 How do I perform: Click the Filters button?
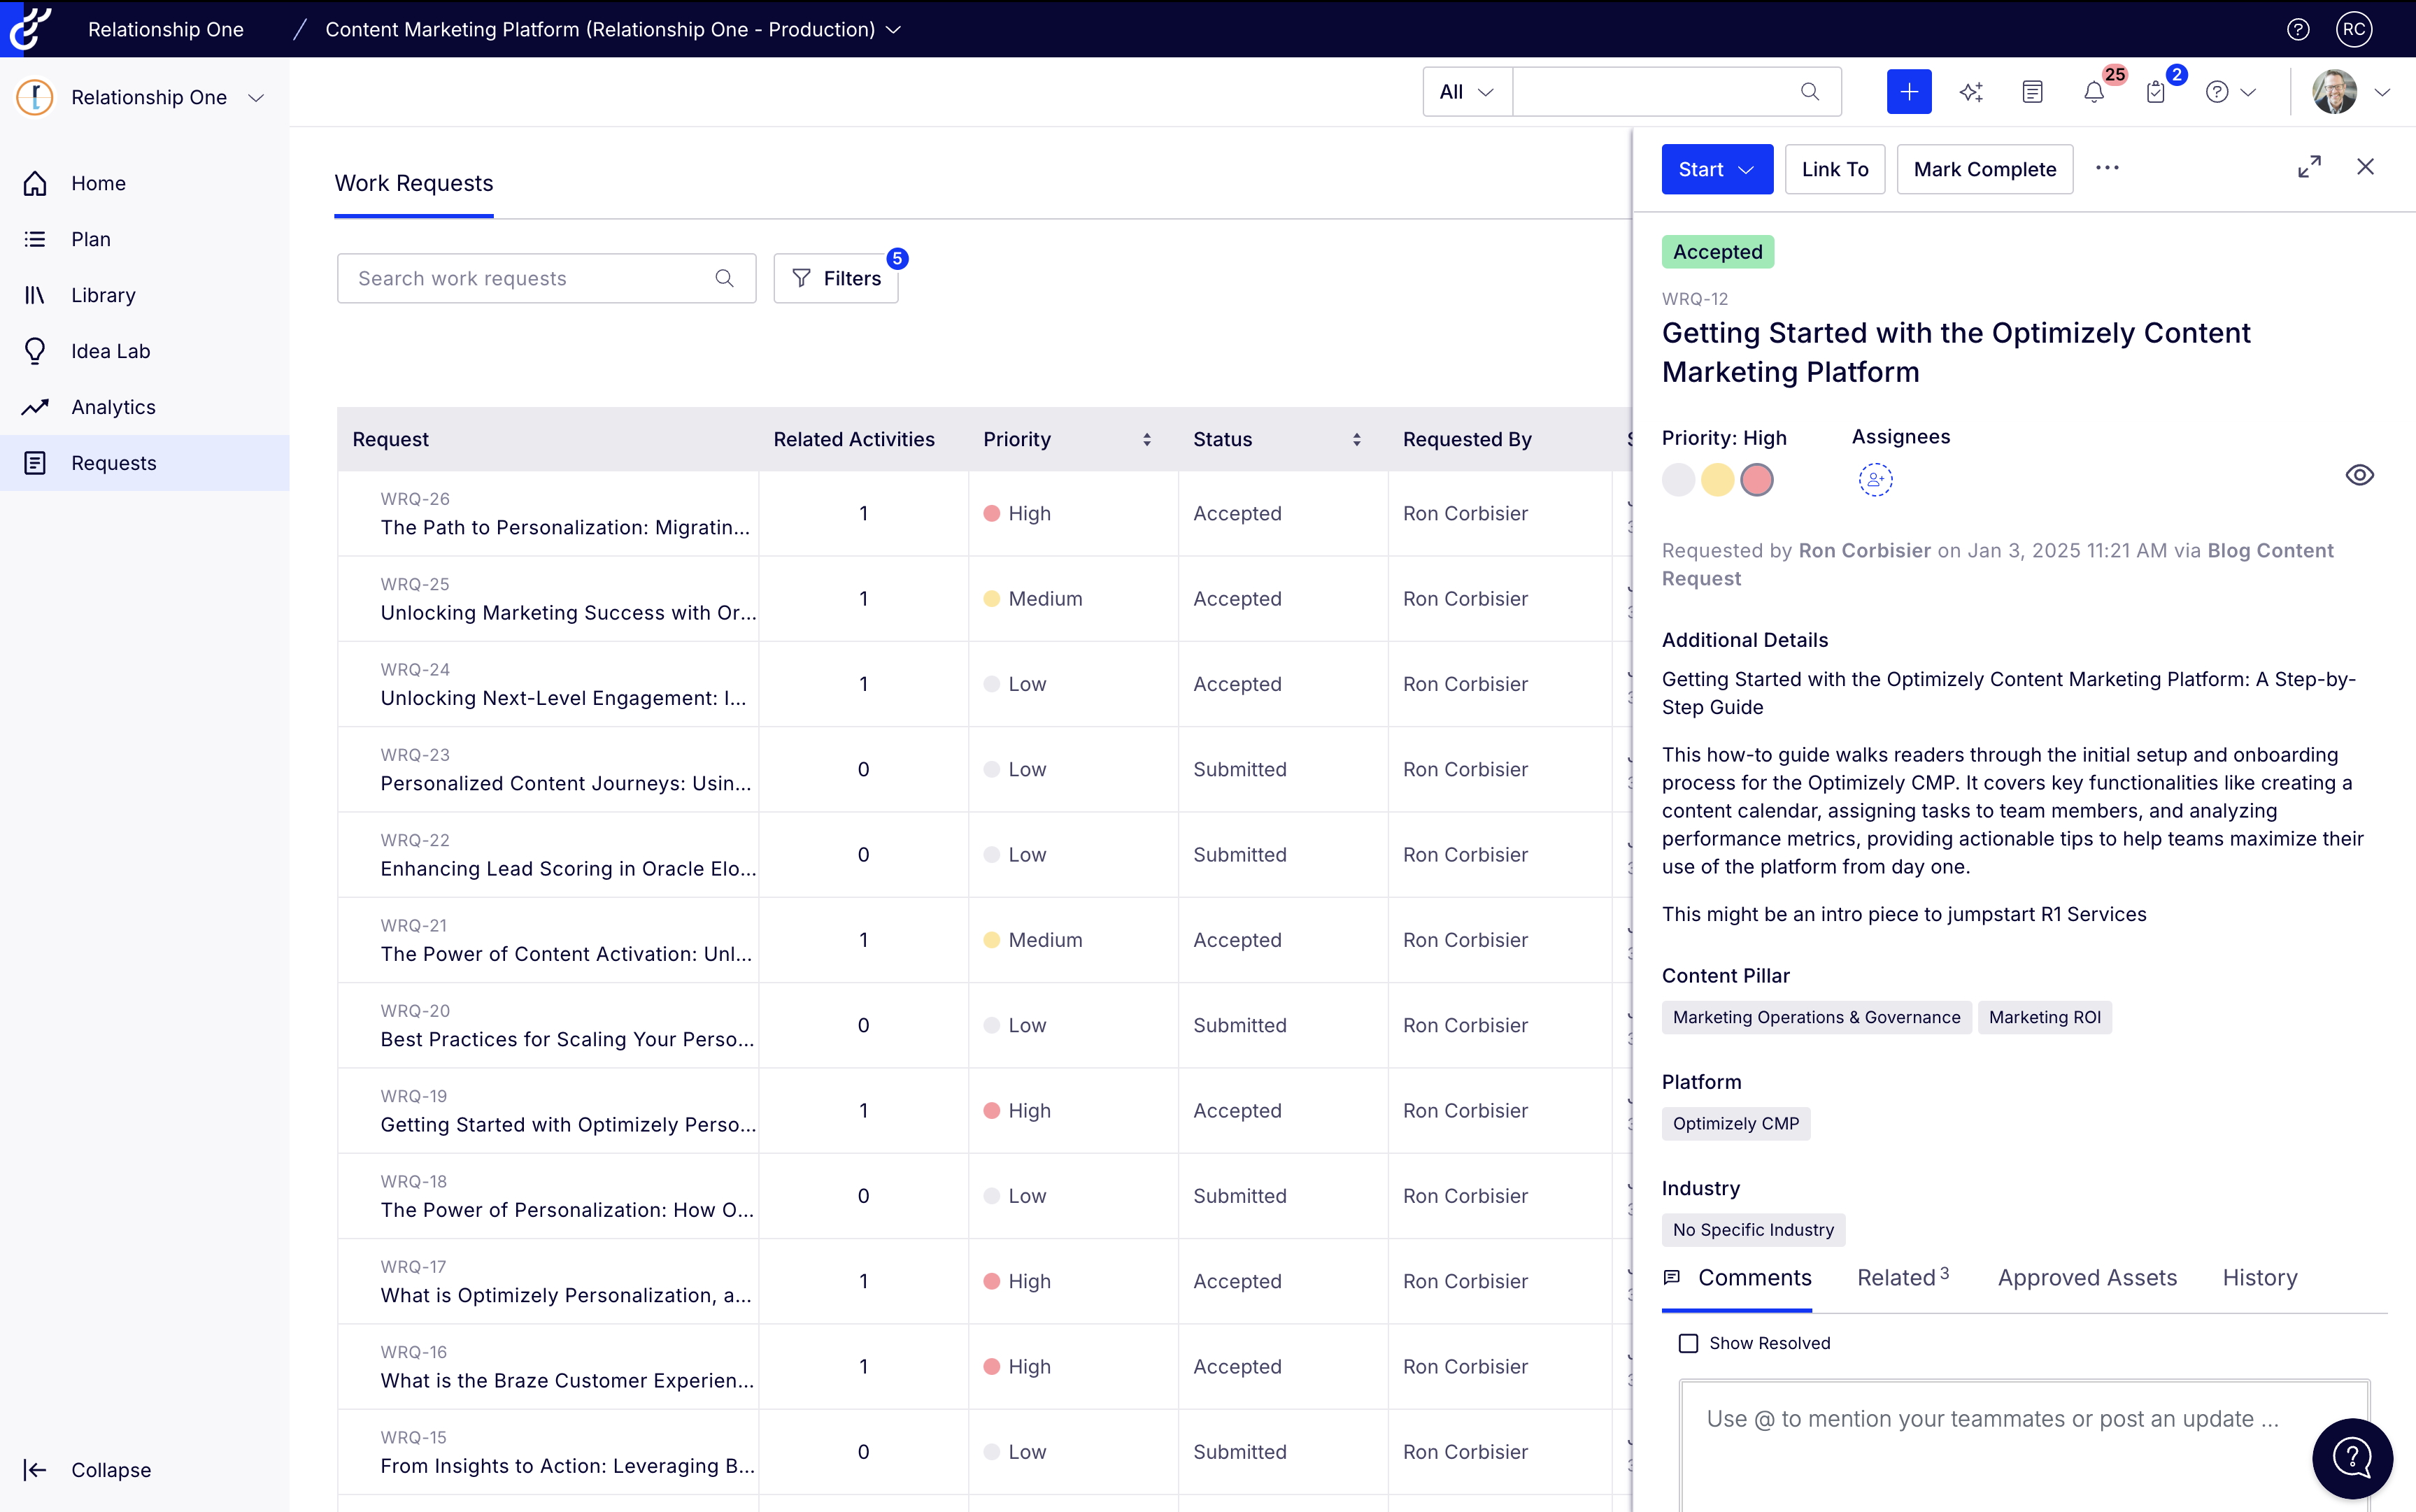pyautogui.click(x=836, y=278)
